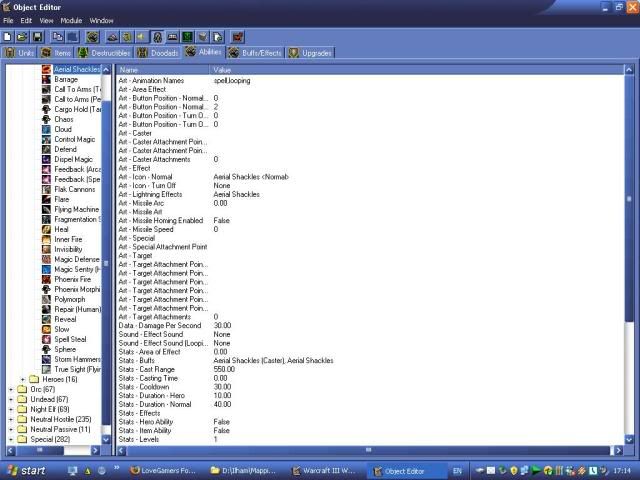Select the Flak Cannons ability icon
Screen dimensions: 640x480
(47, 189)
